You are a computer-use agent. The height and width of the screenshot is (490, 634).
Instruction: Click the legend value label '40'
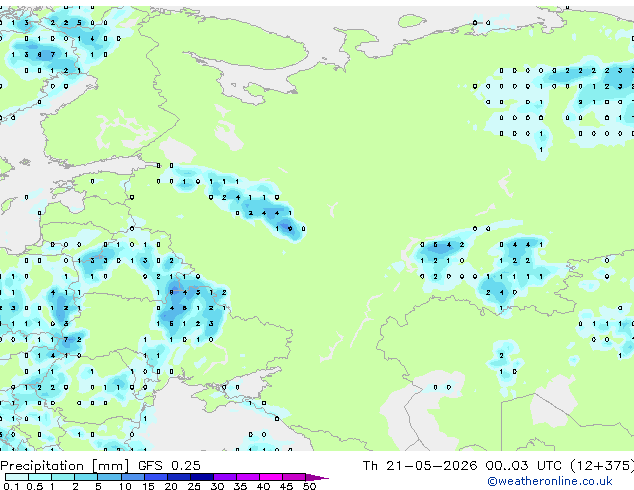coord(264,486)
